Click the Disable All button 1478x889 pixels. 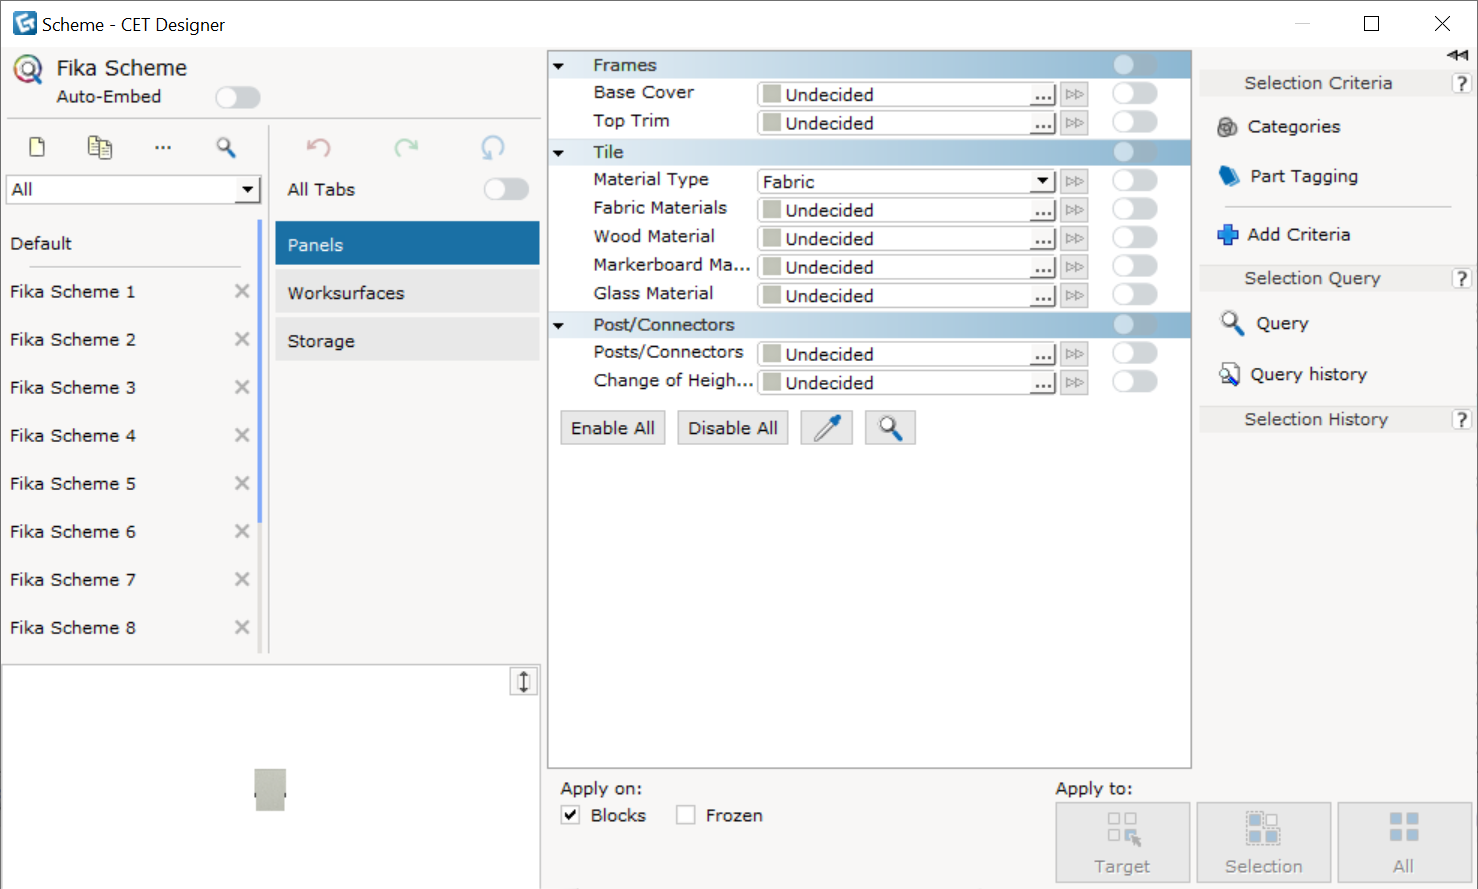click(733, 428)
